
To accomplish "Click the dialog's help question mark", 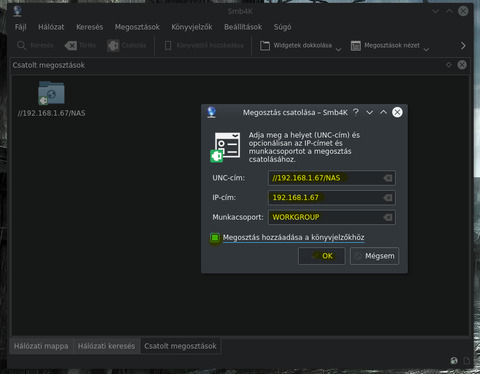I will (x=356, y=112).
